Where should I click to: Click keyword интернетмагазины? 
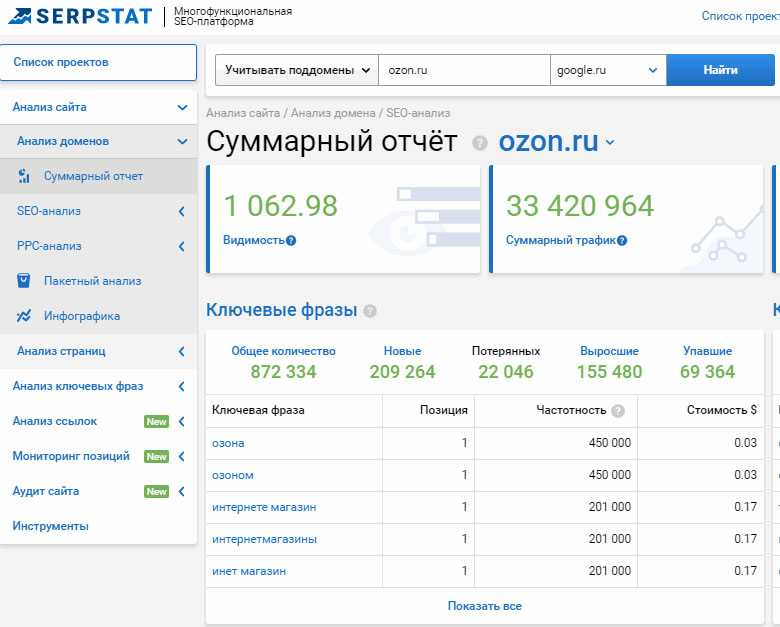(x=265, y=539)
